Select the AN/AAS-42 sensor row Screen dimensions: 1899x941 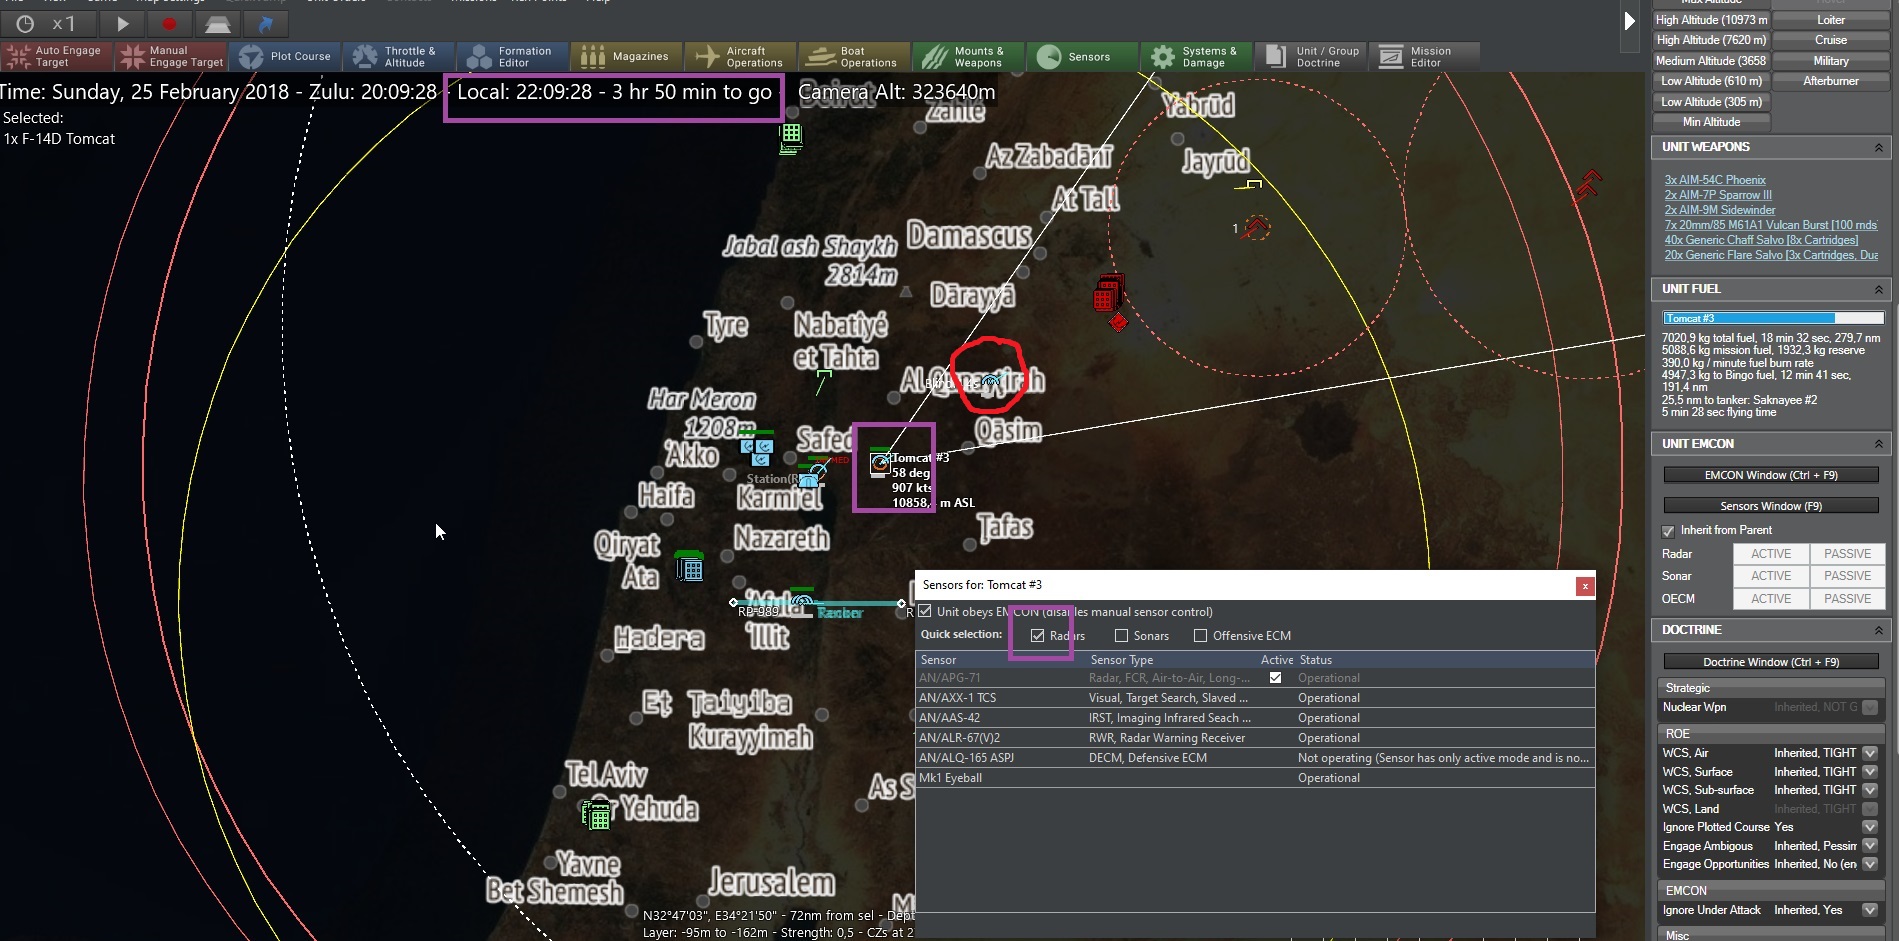click(1255, 718)
